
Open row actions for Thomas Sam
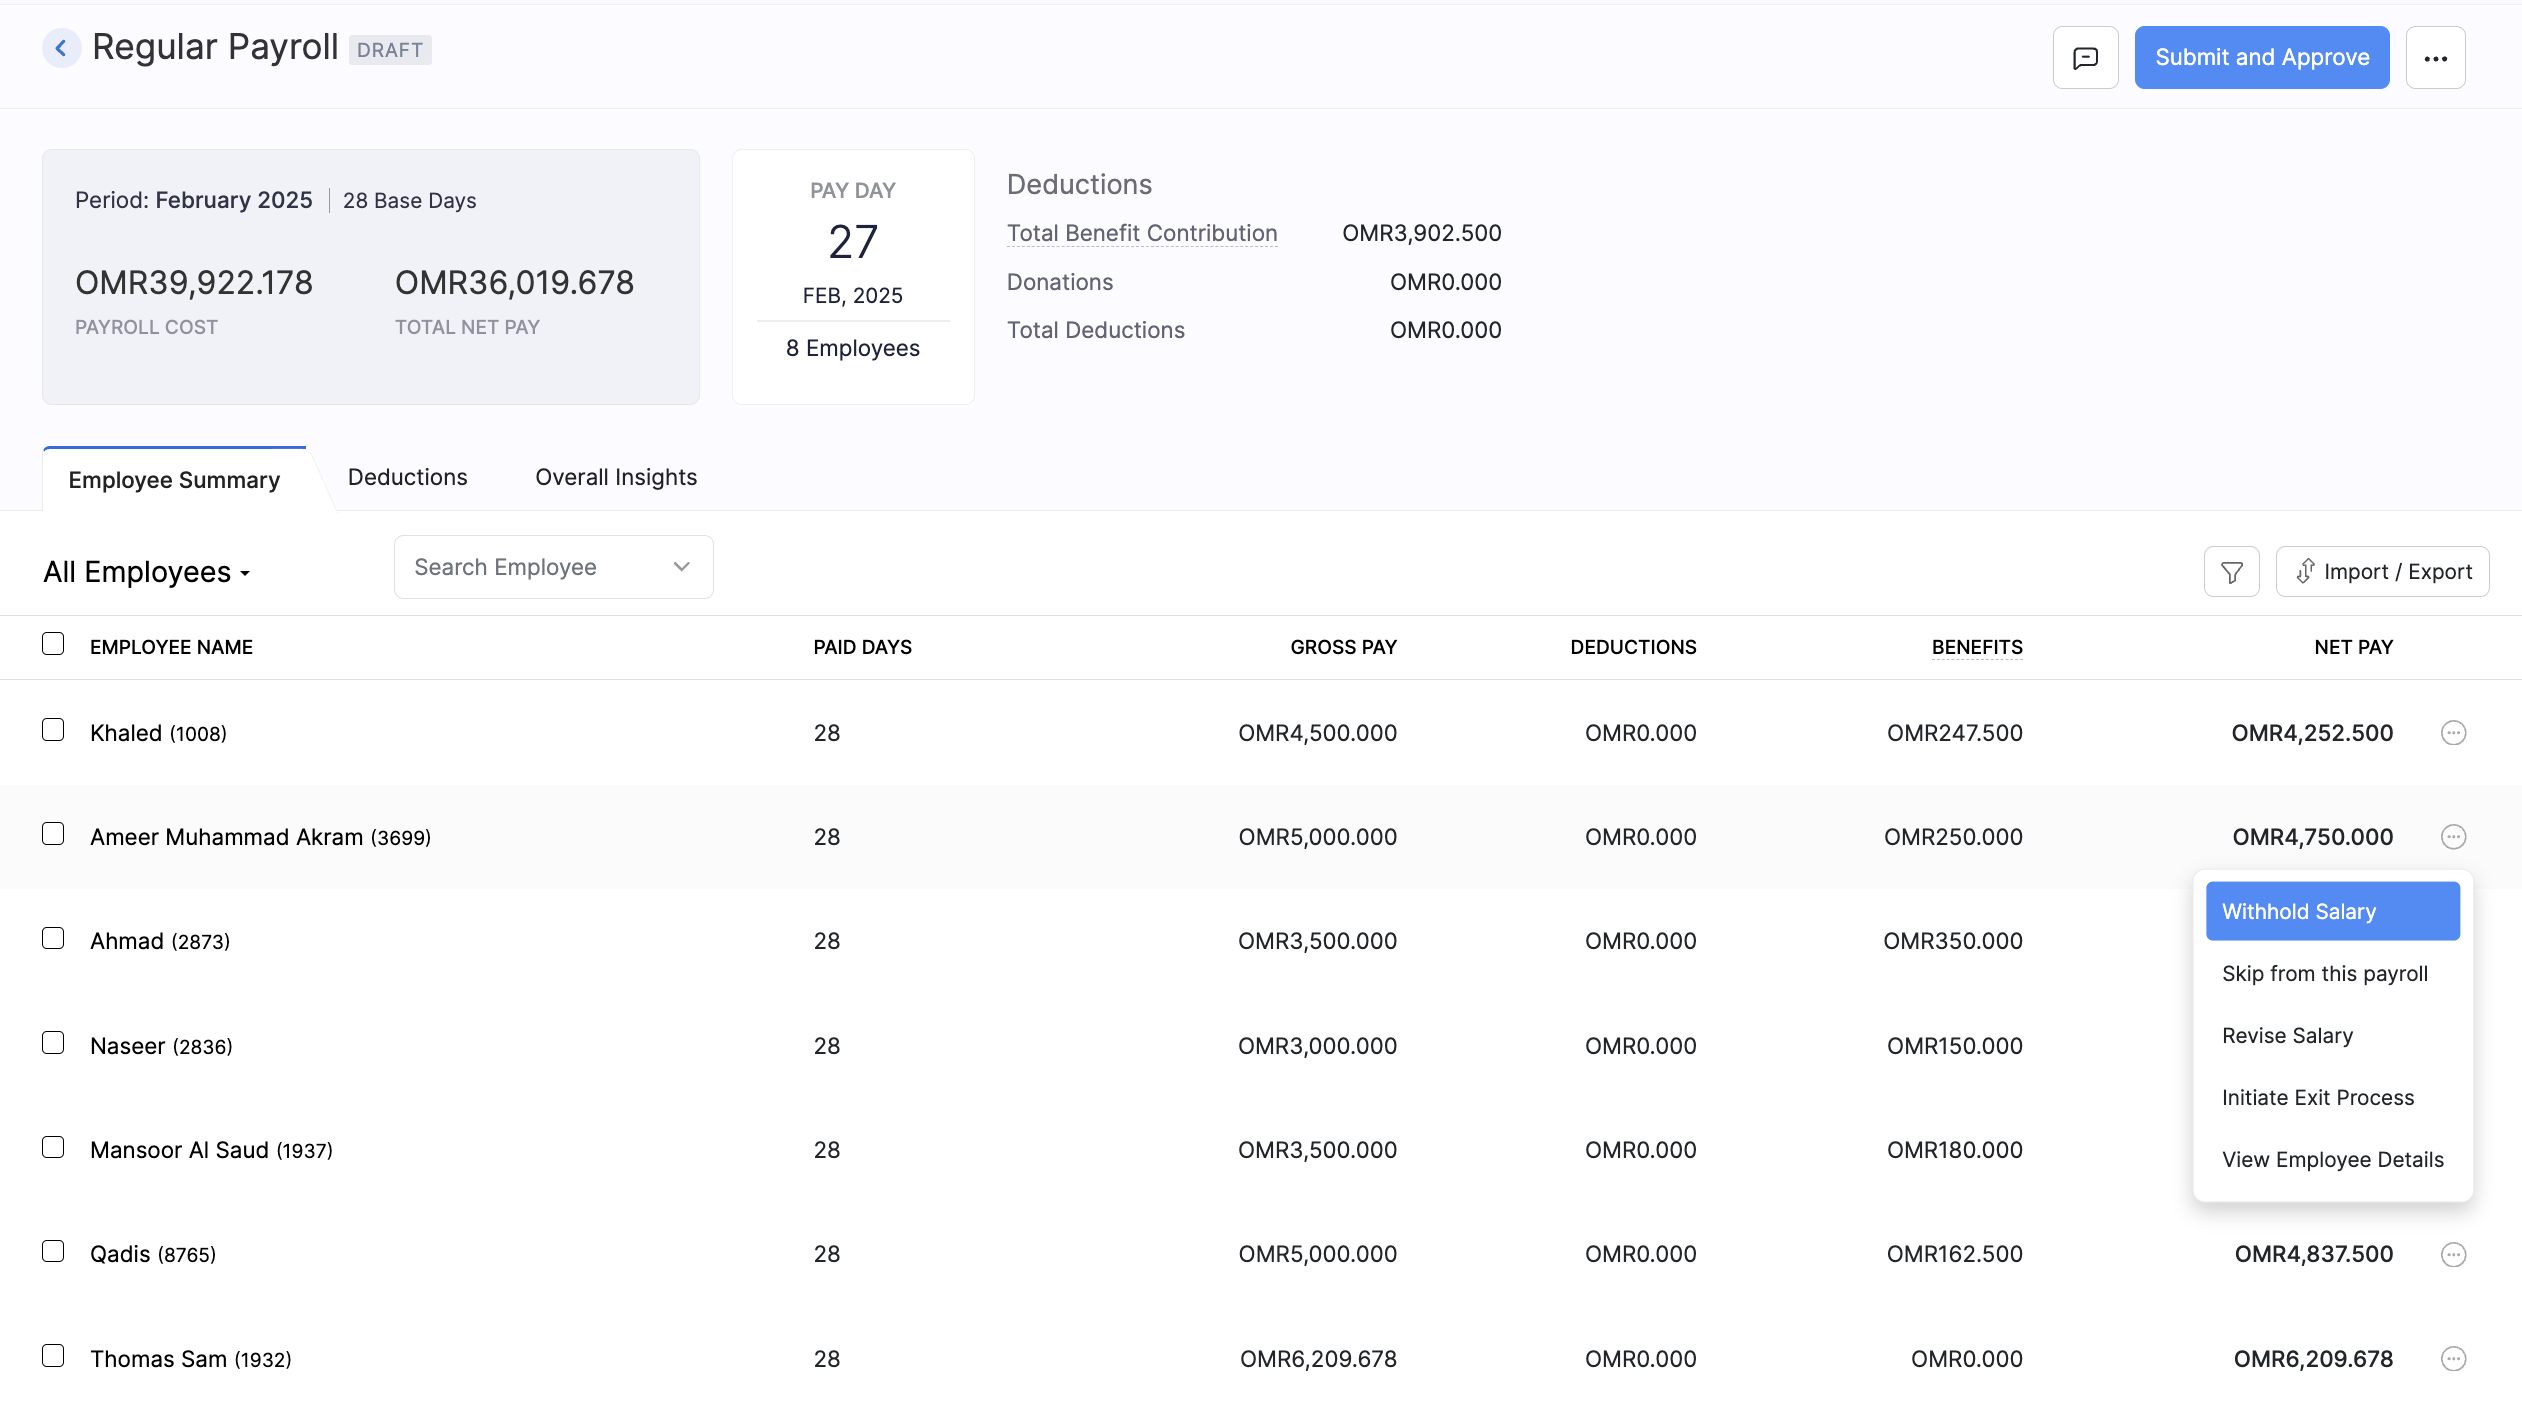pyautogui.click(x=2453, y=1358)
